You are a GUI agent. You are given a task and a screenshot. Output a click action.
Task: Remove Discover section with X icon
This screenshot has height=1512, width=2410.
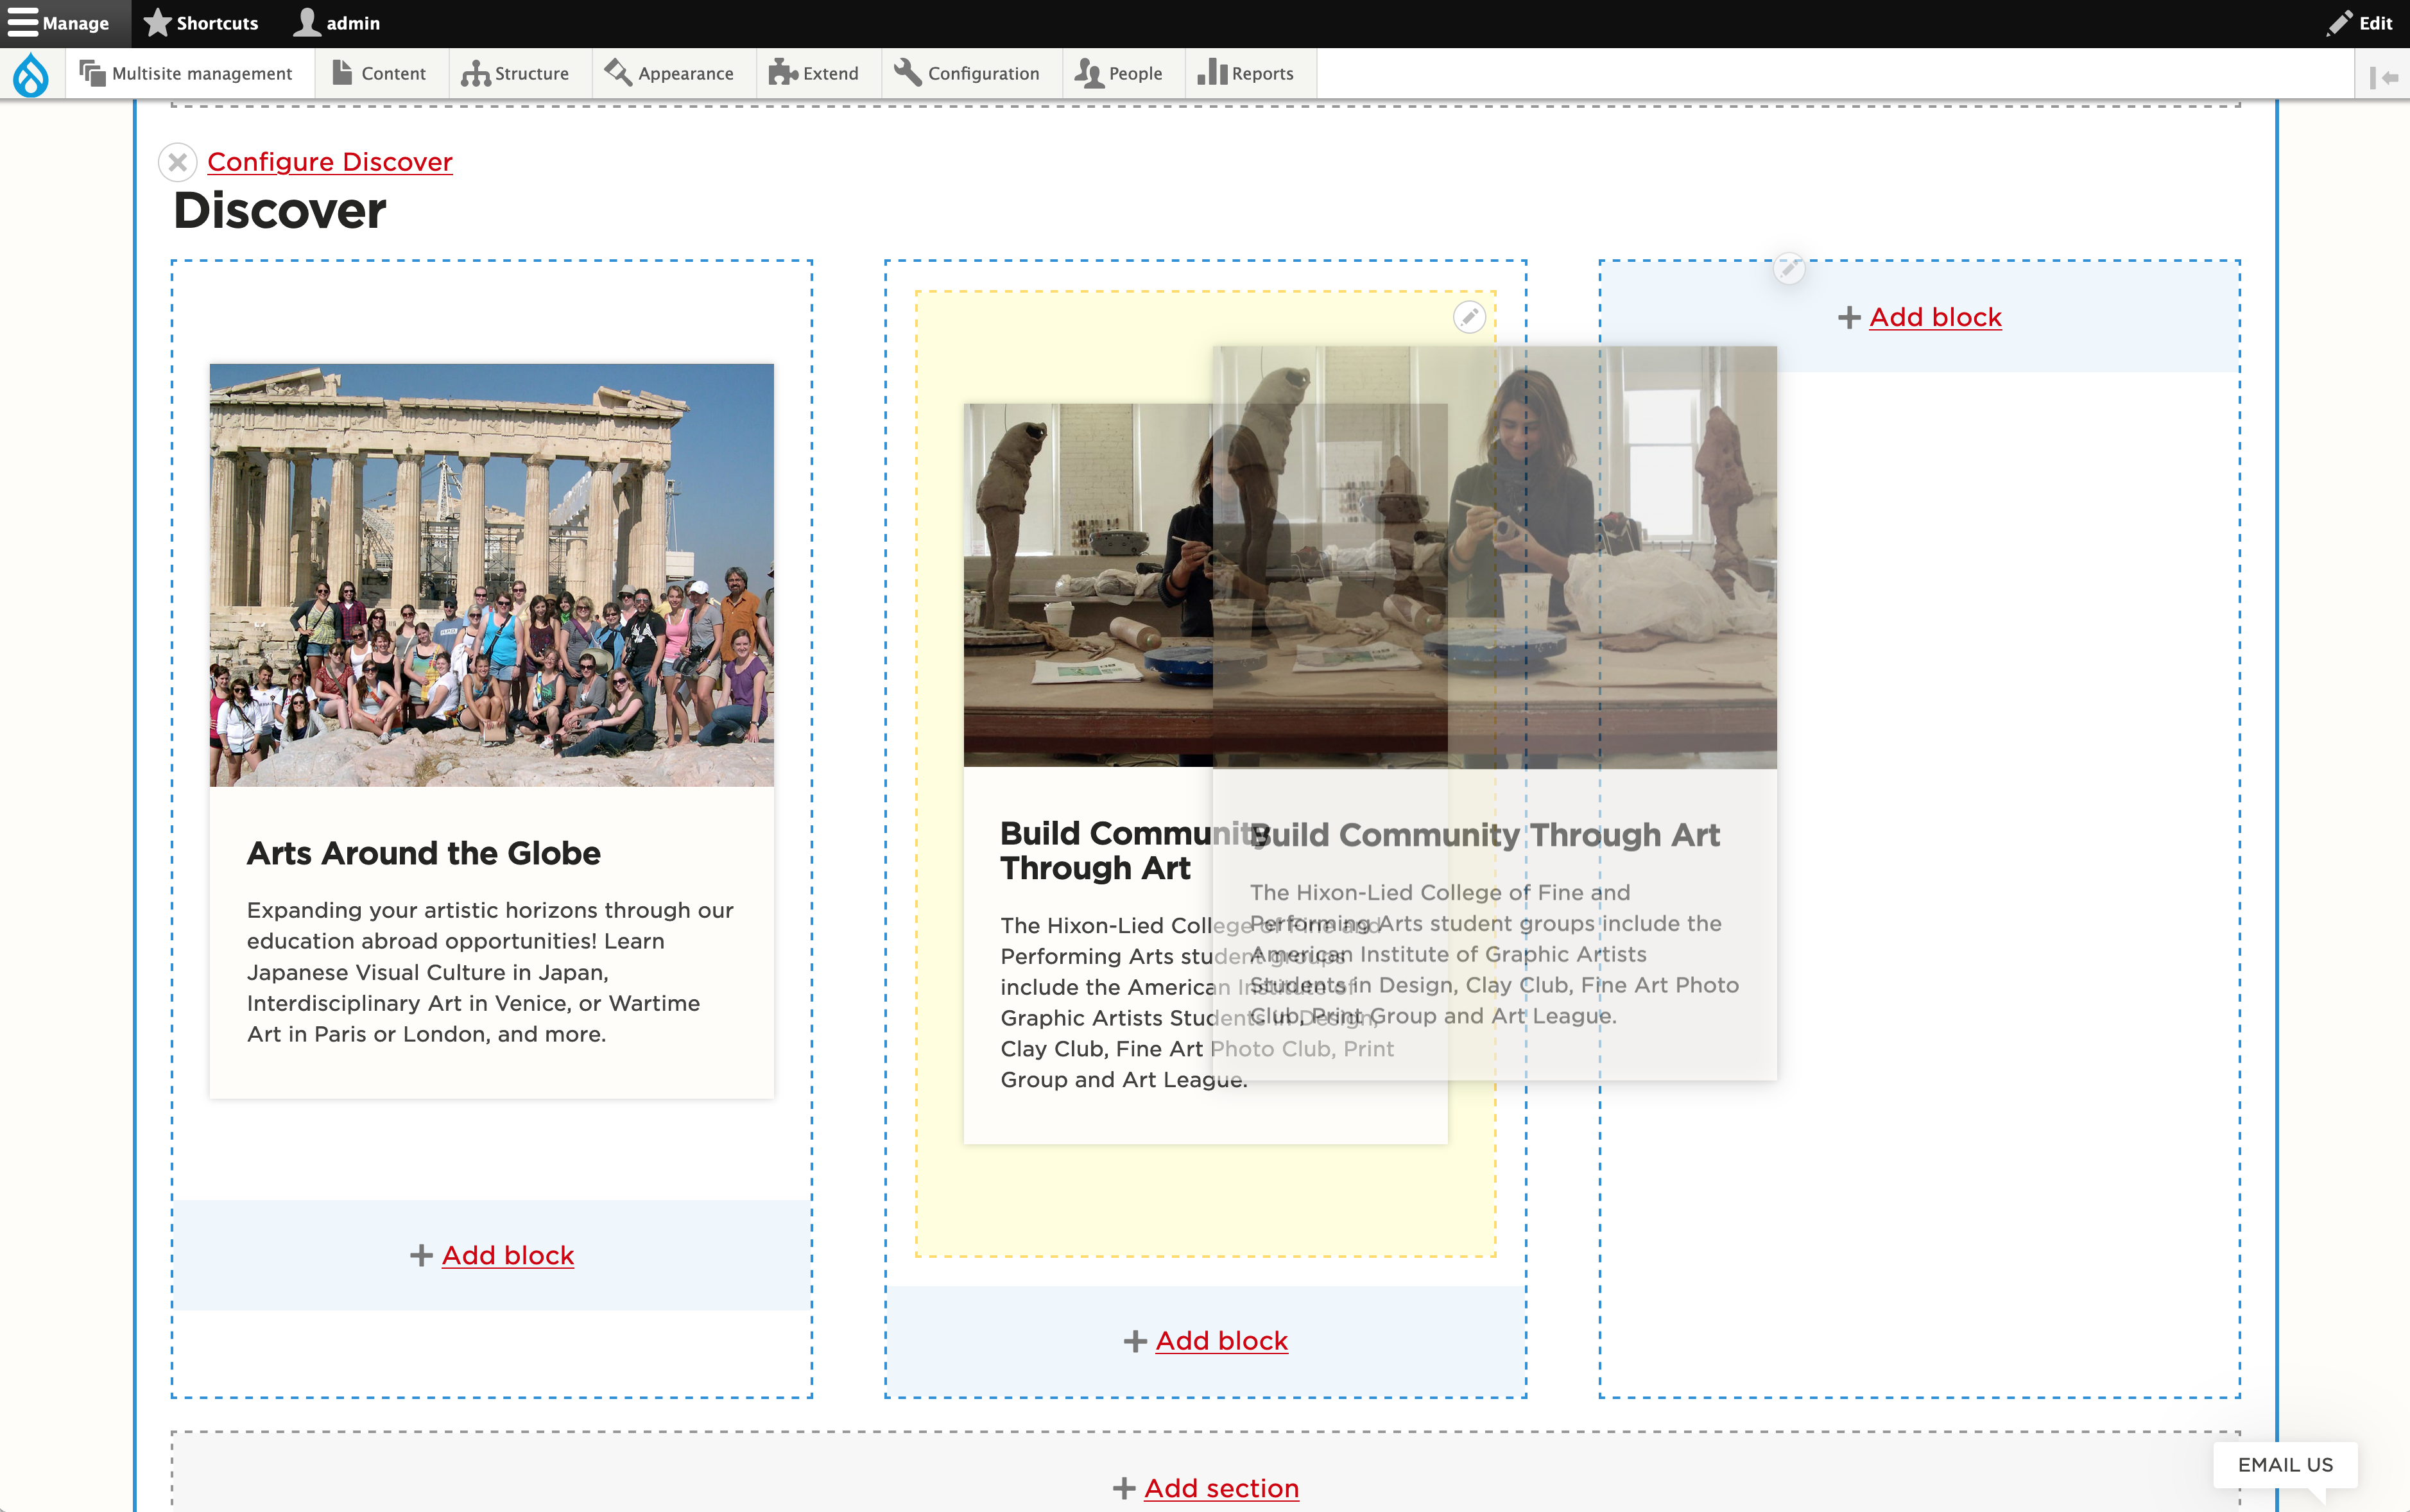coord(178,162)
